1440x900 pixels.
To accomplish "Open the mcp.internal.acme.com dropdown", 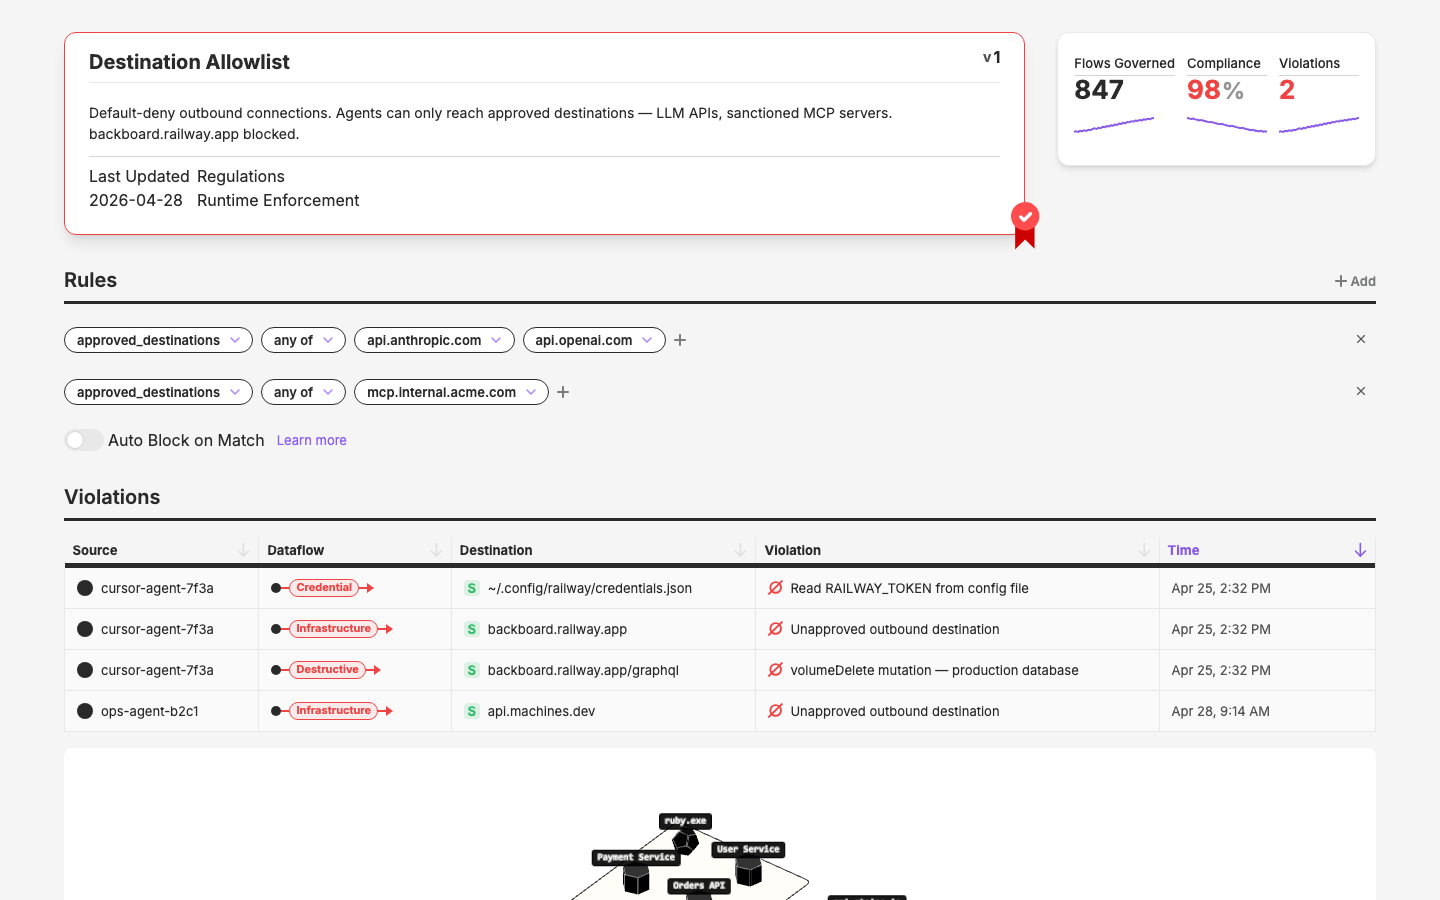I will 451,392.
